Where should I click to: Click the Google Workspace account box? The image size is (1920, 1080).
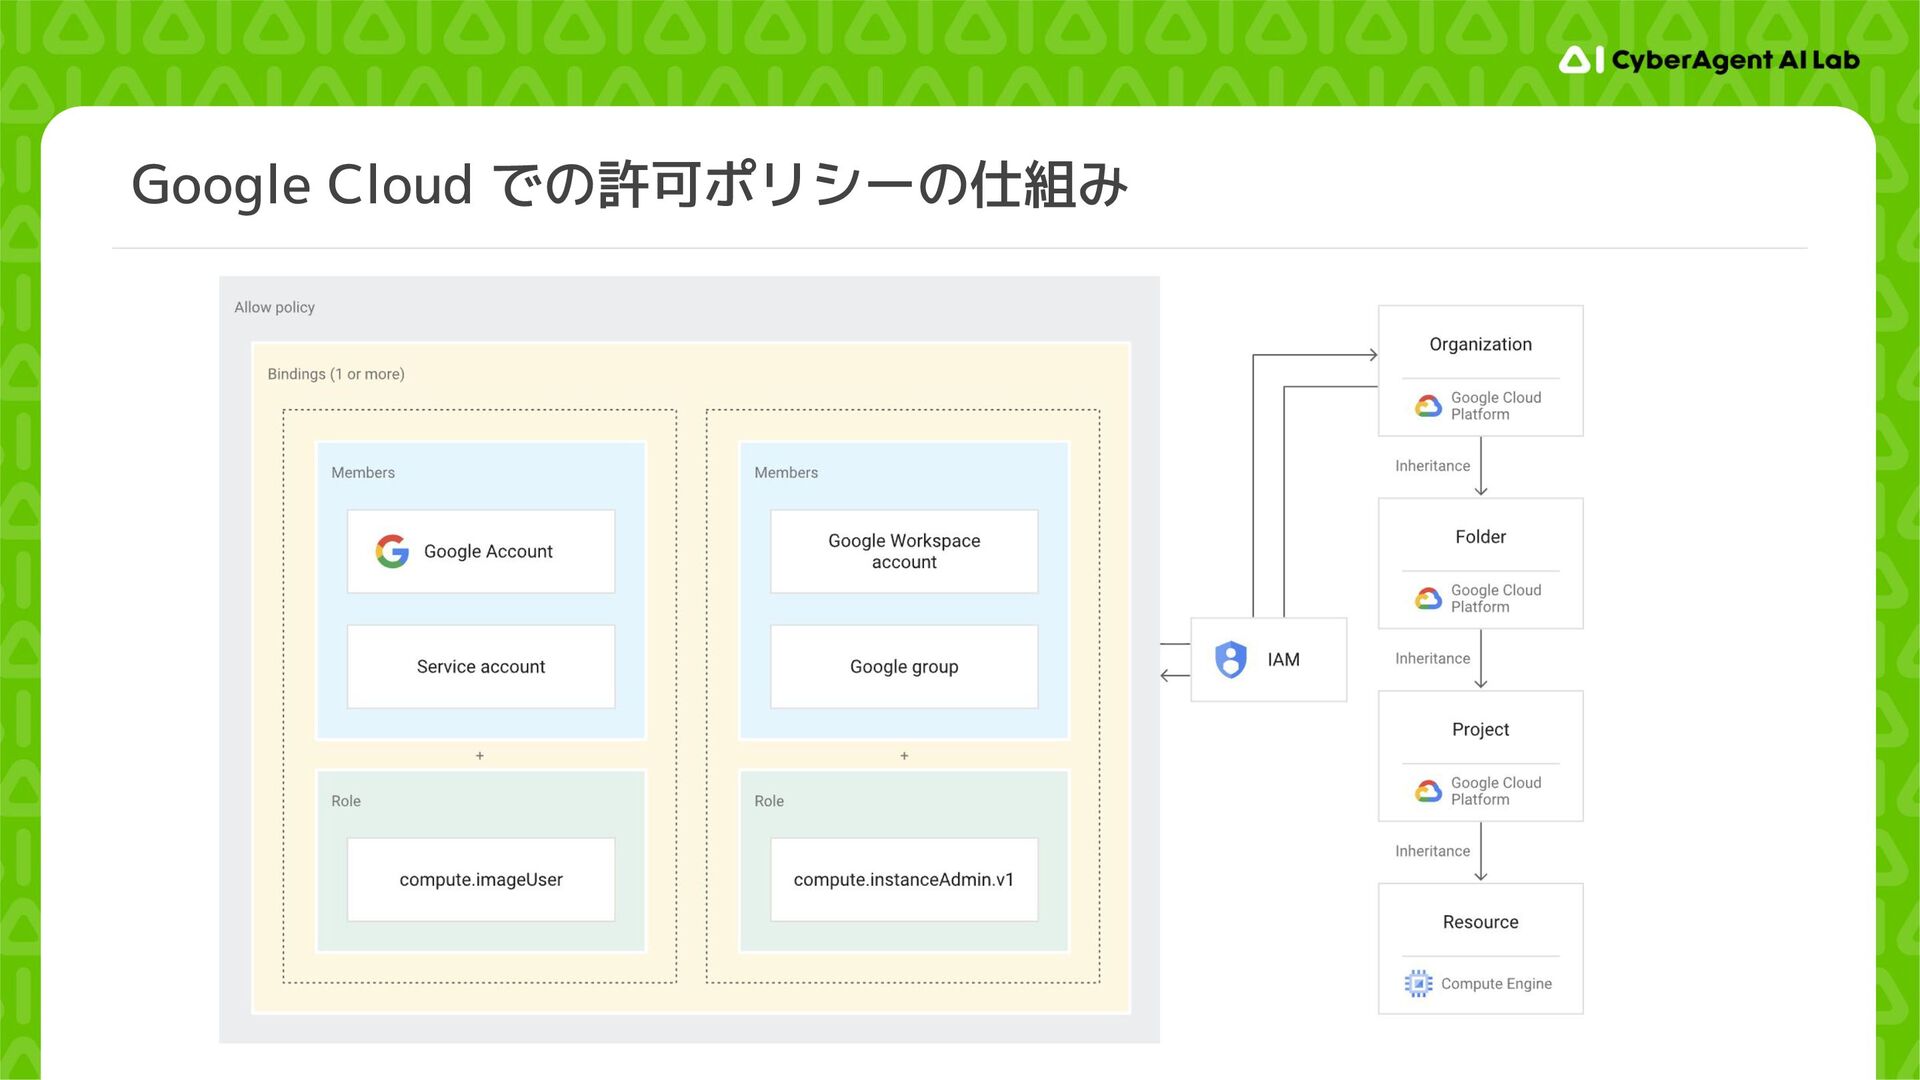tap(904, 552)
